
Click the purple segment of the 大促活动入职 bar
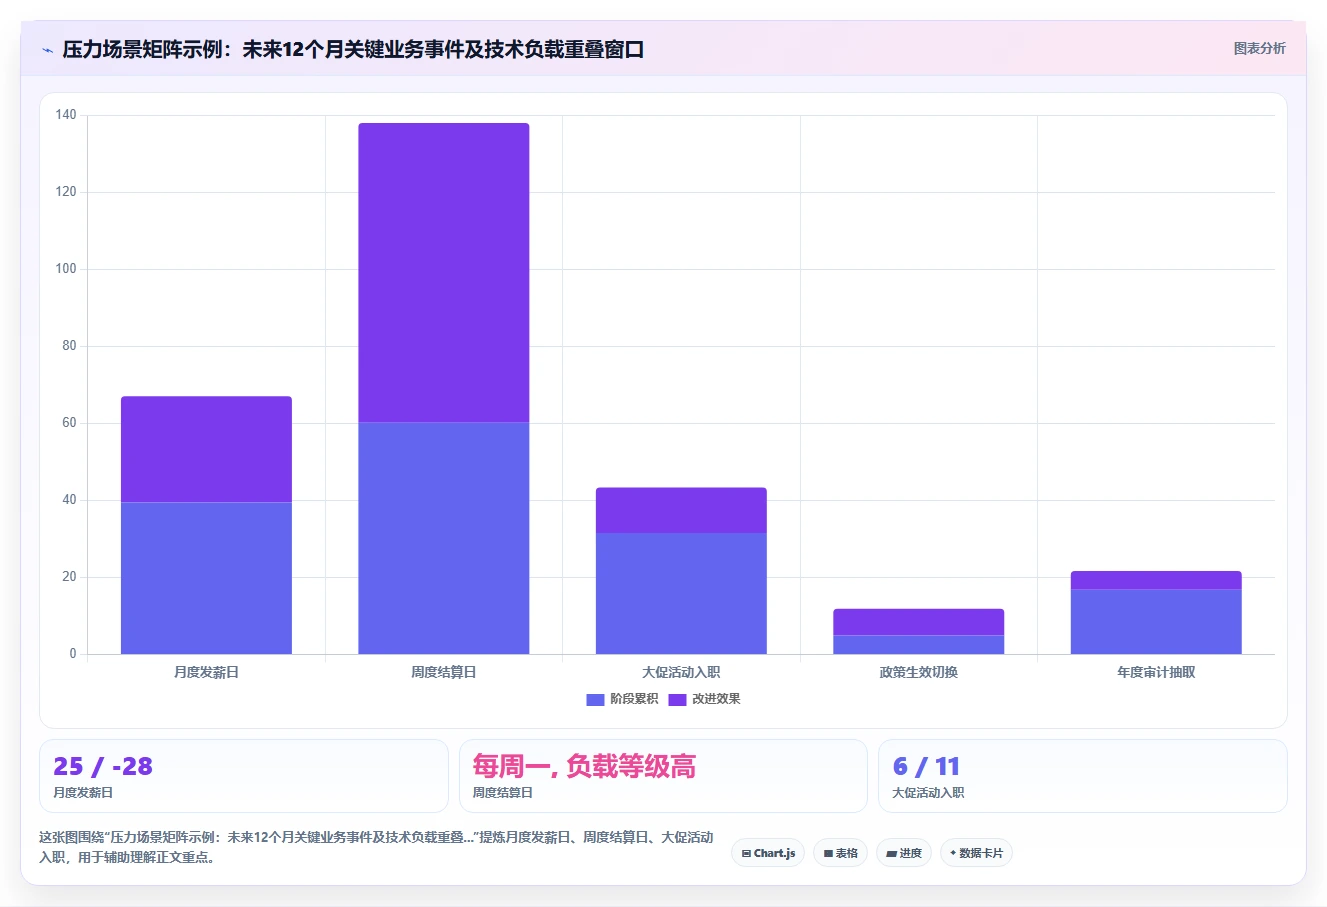coord(681,510)
